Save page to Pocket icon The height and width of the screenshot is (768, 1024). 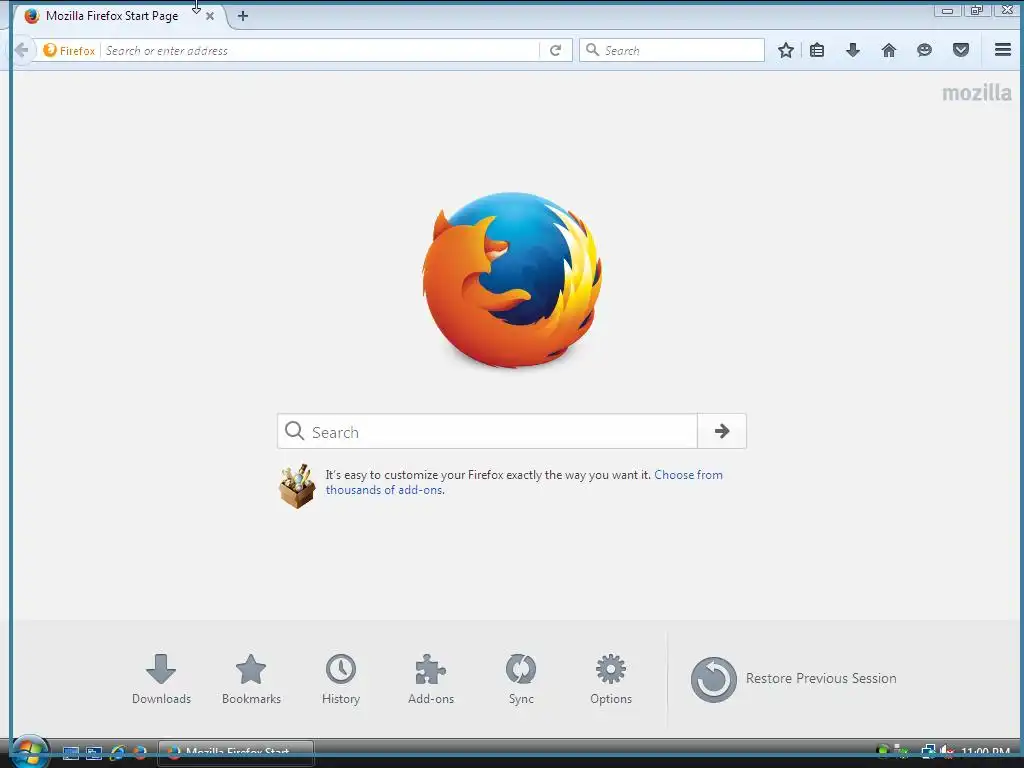[960, 50]
